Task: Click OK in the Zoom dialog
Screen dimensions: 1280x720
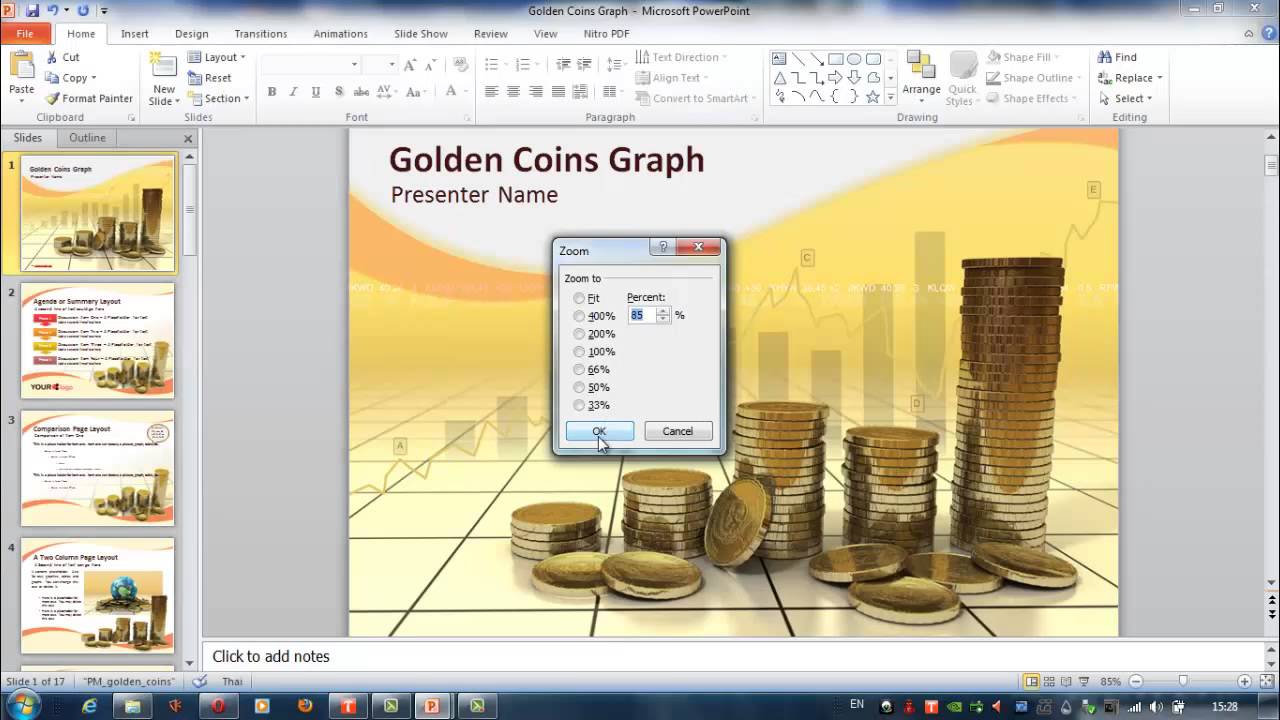Action: pyautogui.click(x=599, y=431)
